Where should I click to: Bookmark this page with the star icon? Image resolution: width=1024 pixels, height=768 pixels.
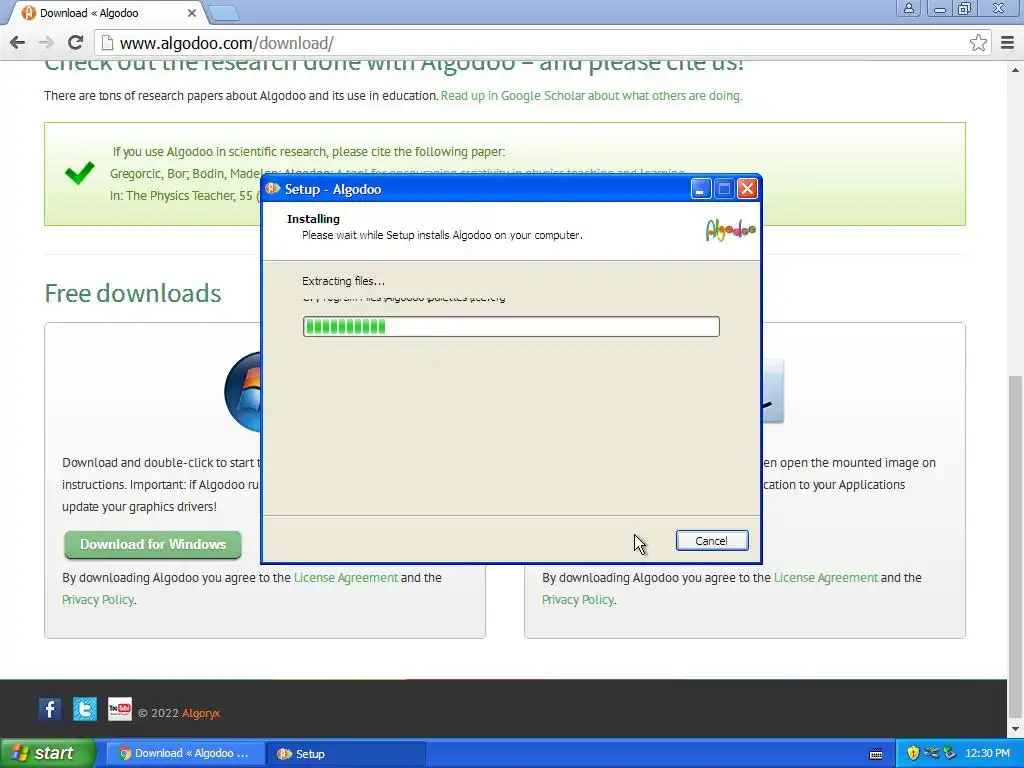pyautogui.click(x=978, y=43)
